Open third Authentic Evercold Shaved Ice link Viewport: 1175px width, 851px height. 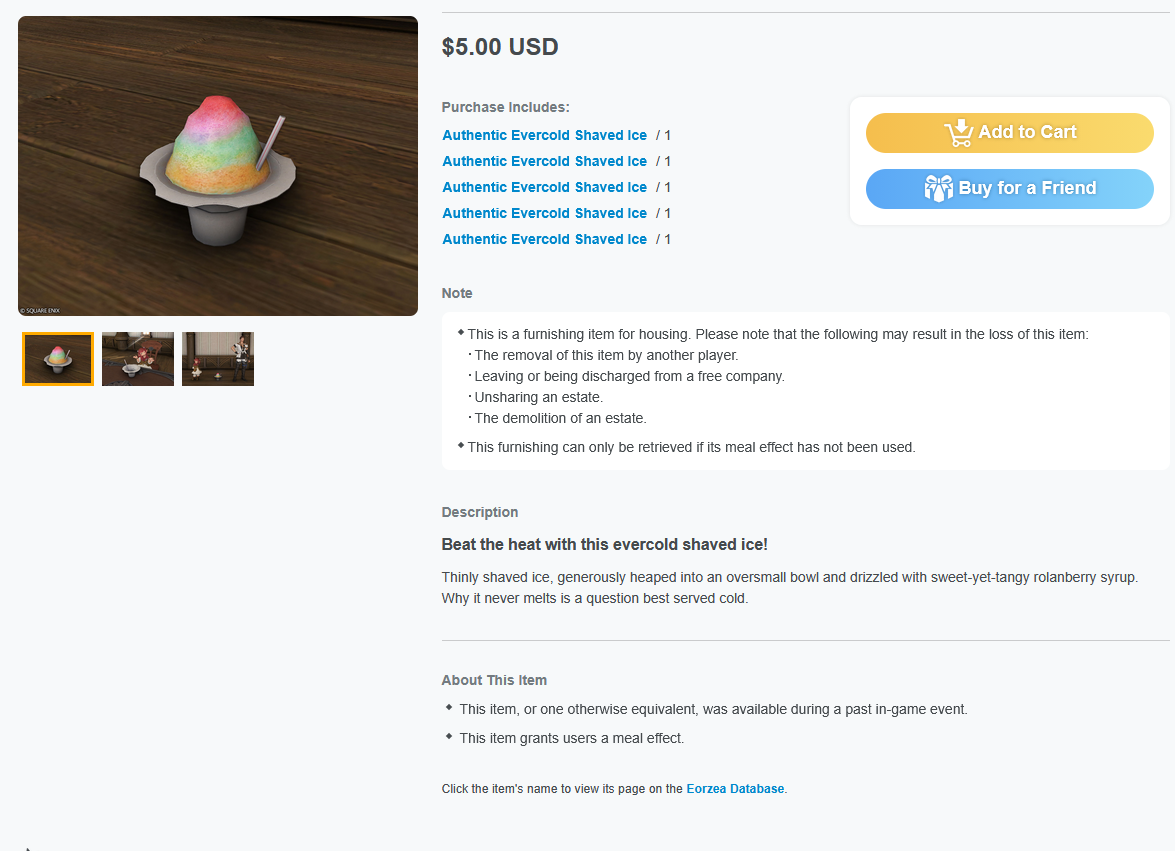544,187
